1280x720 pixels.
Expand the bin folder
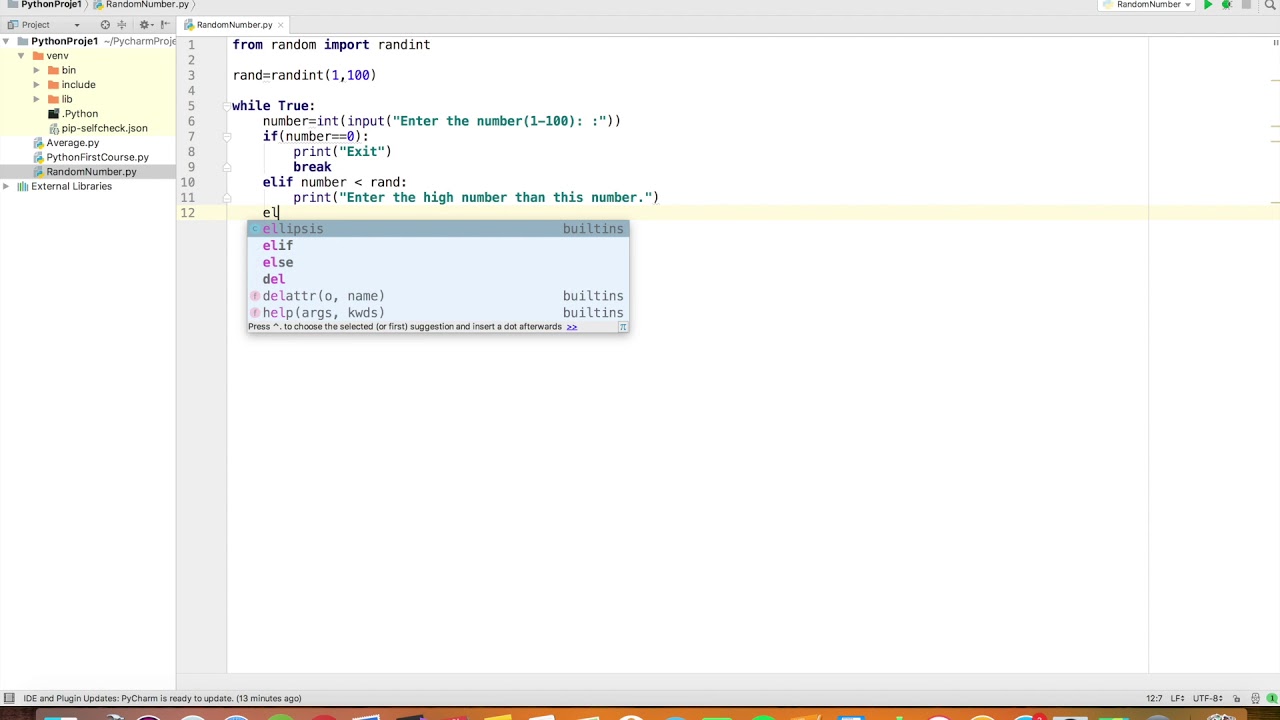[x=36, y=70]
